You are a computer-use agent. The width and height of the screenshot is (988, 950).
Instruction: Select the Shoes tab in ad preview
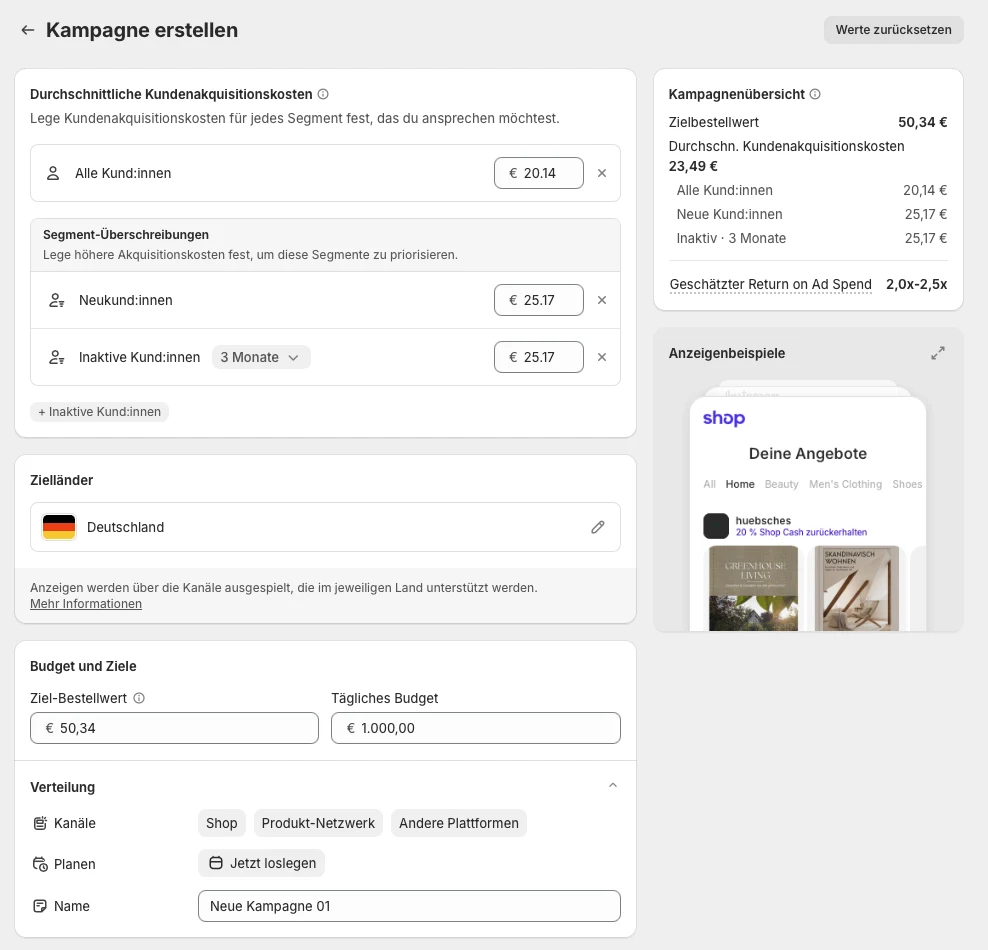[907, 484]
